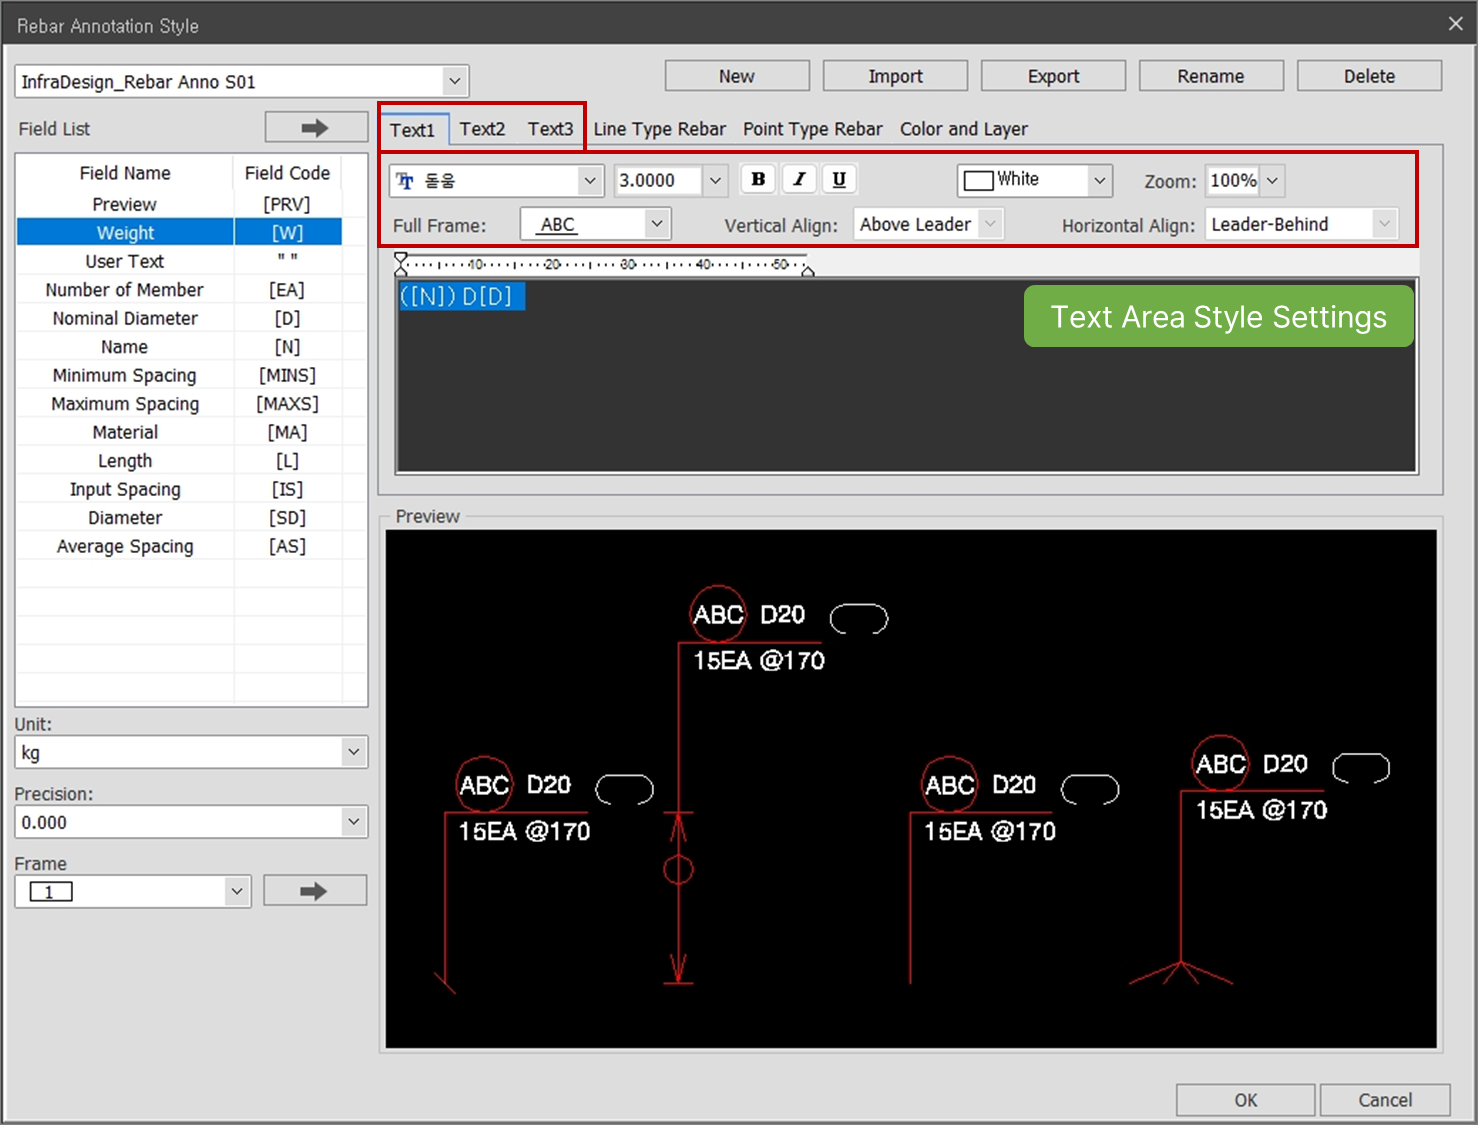Image resolution: width=1478 pixels, height=1125 pixels.
Task: Open Horizontal Align Leader-Behind dropdown
Action: [x=1384, y=224]
